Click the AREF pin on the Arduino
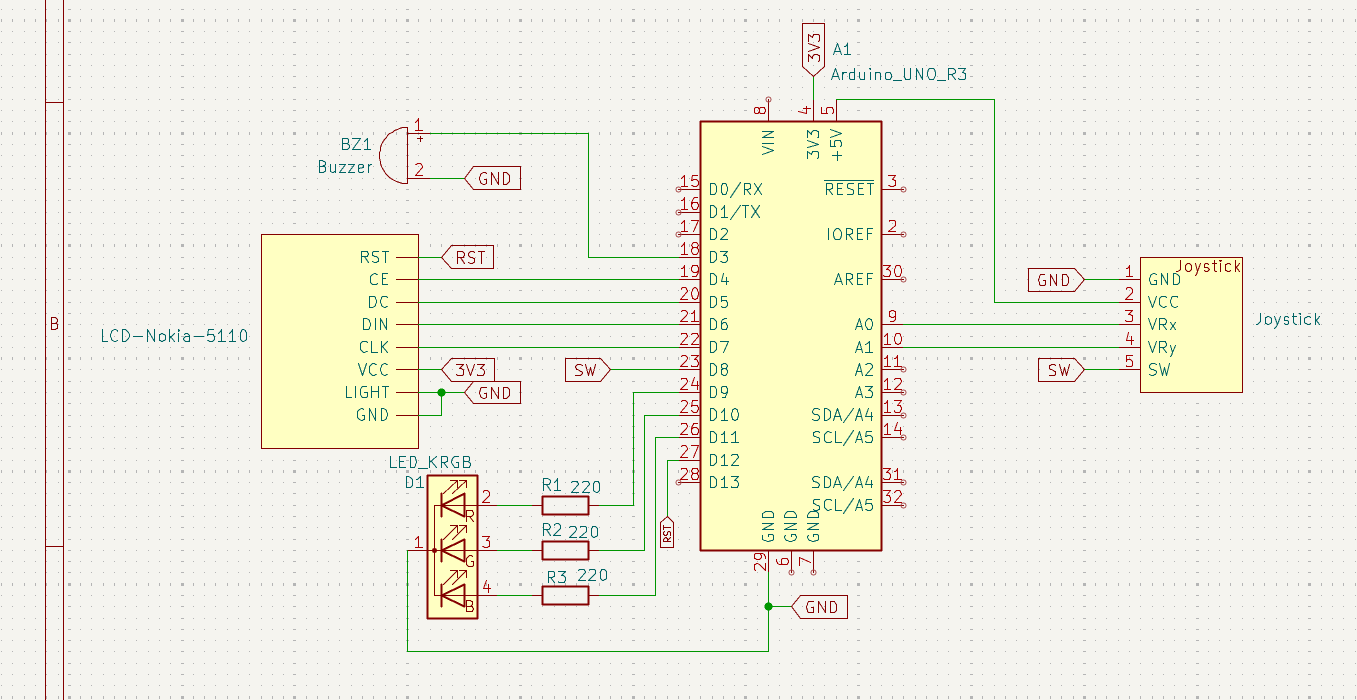 point(852,279)
